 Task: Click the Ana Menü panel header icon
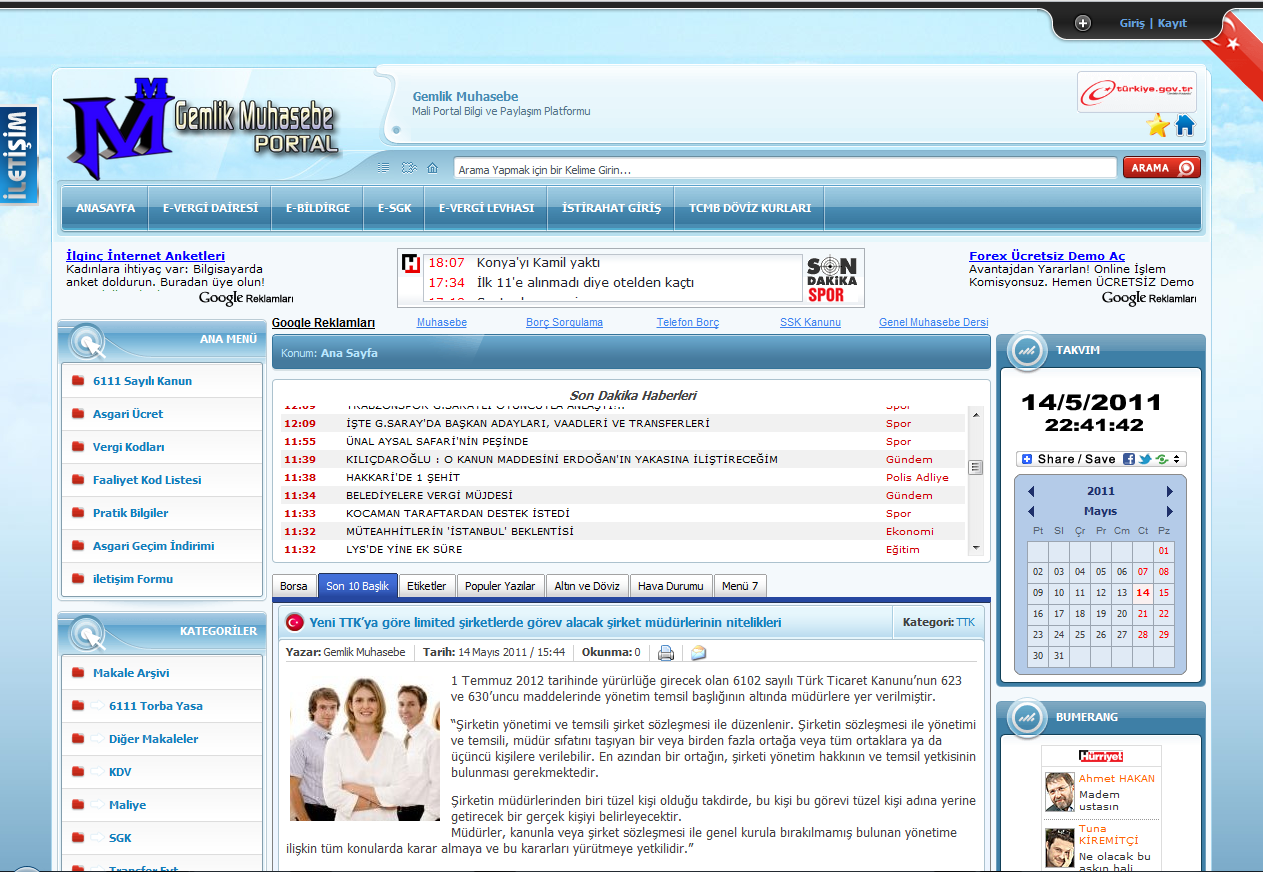(87, 342)
